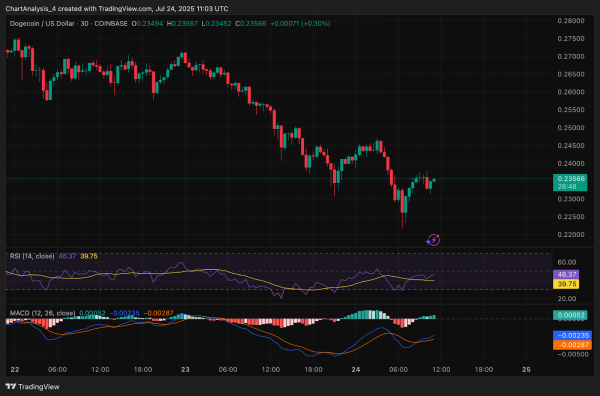Click the RSI (14, close) indicator label

(x=32, y=256)
